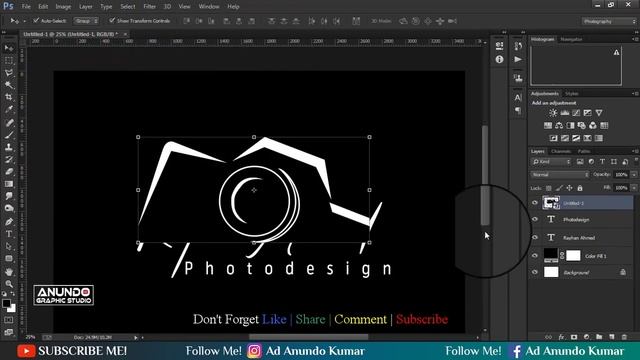Image resolution: width=640 pixels, height=360 pixels.
Task: Select the Move tool in toolbox
Action: click(9, 48)
